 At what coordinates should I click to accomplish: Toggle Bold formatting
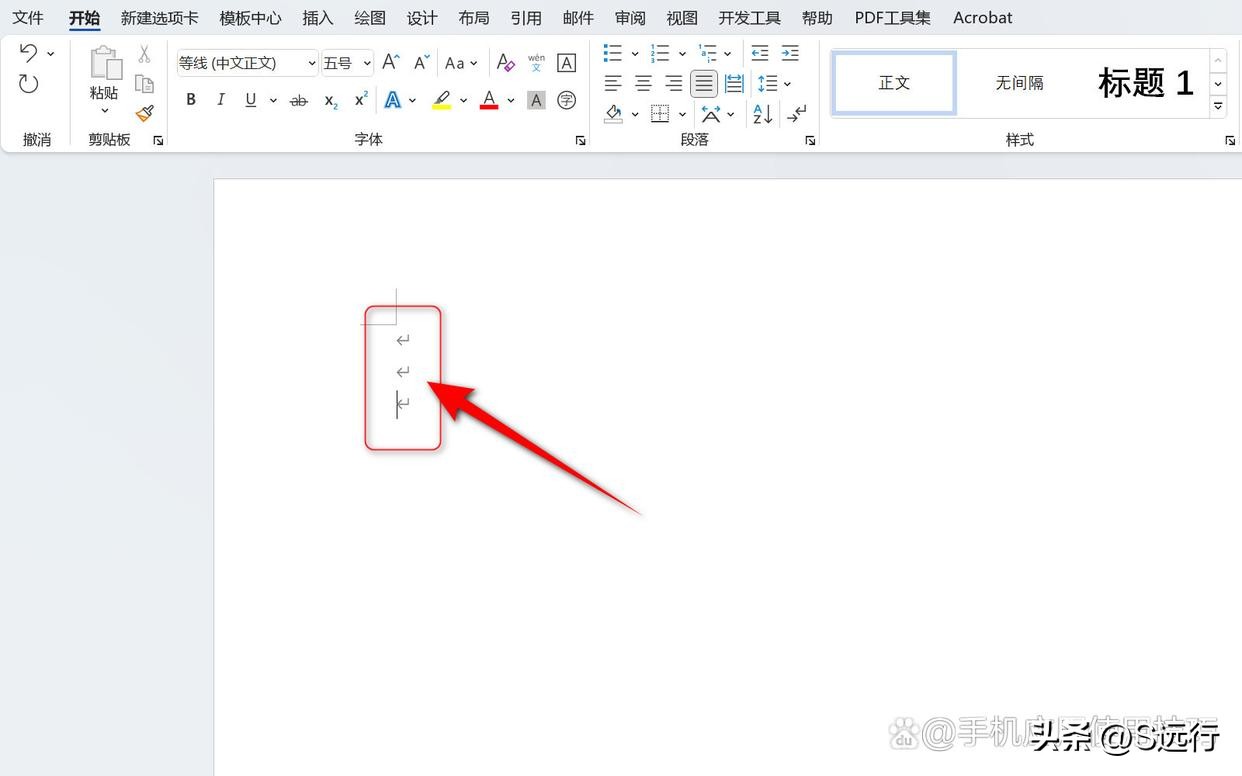click(191, 100)
